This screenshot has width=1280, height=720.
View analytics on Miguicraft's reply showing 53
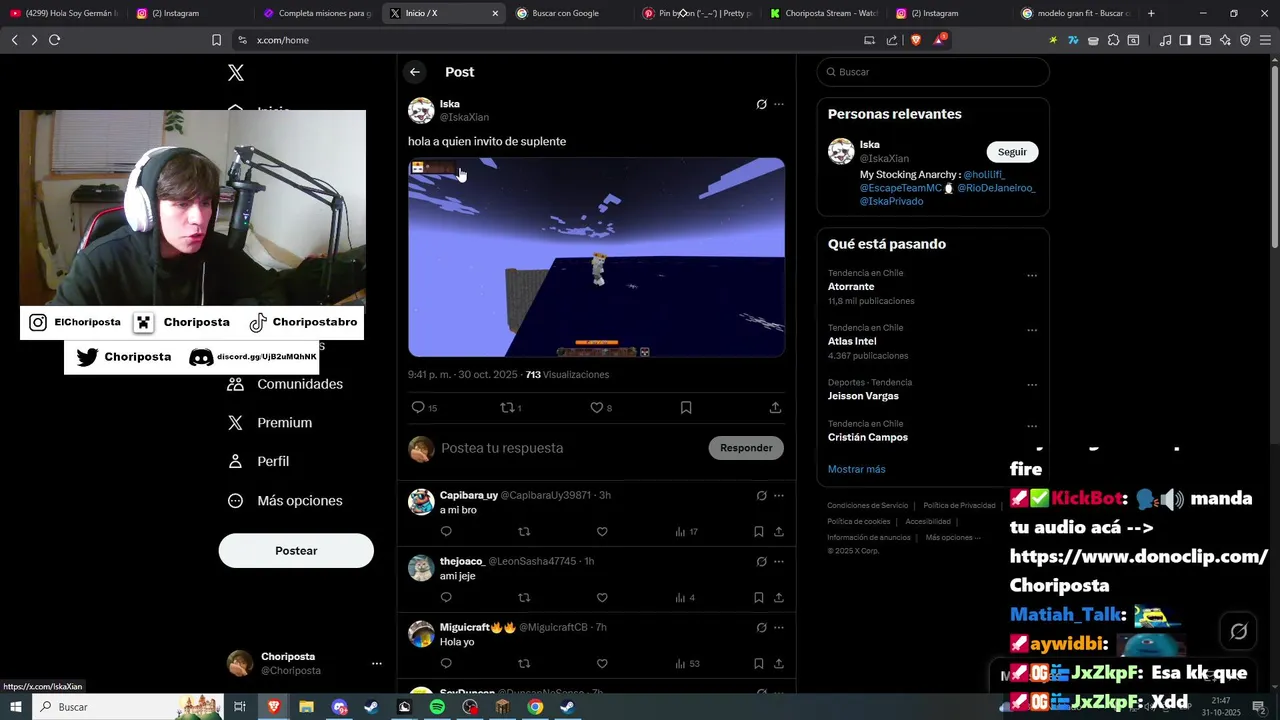687,664
